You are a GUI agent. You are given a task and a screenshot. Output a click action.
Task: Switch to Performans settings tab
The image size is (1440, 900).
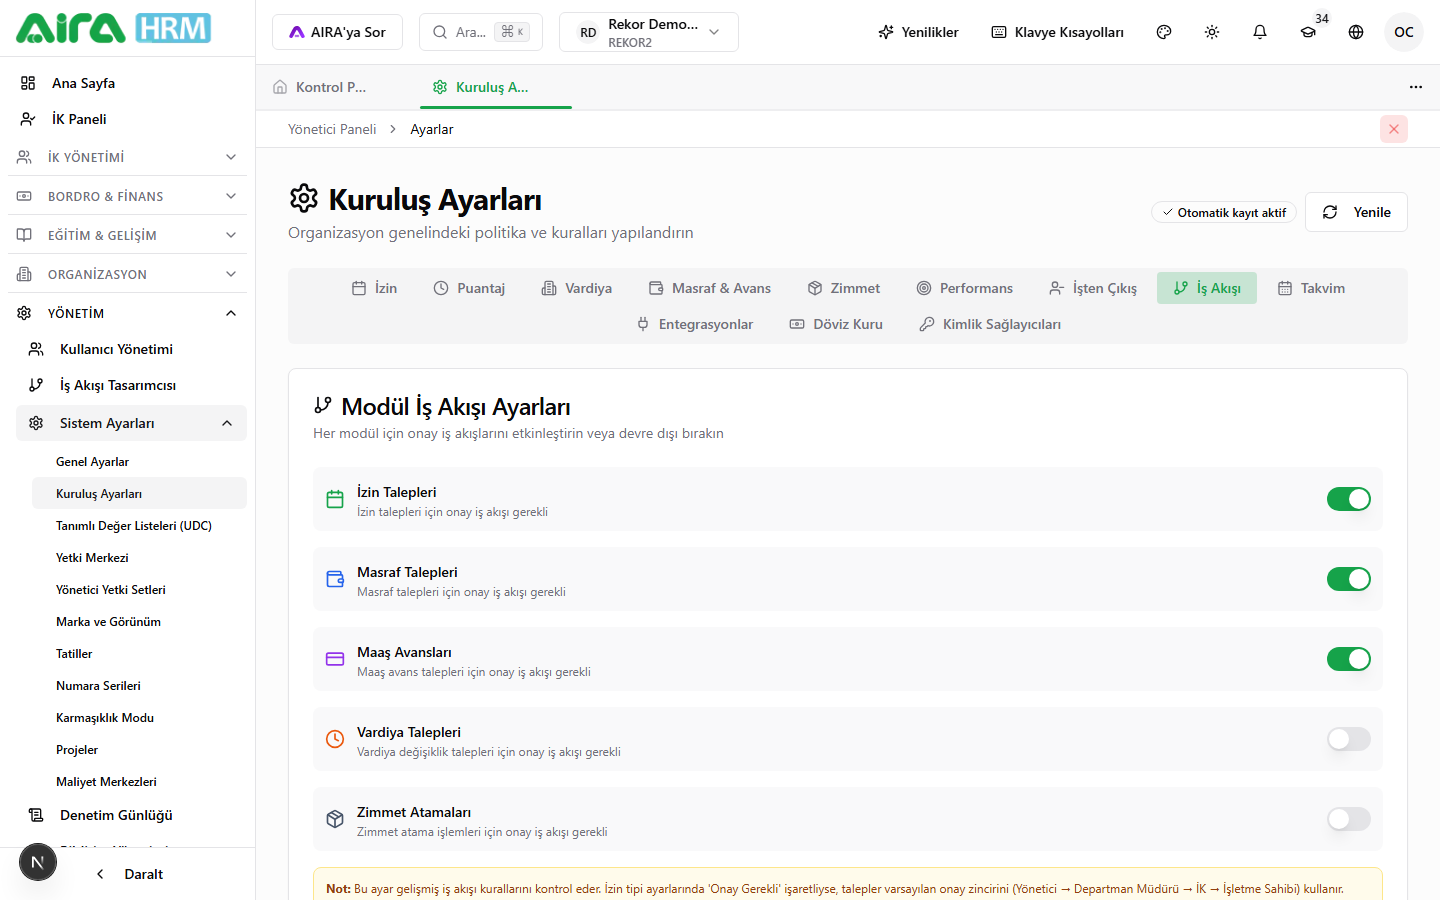pos(965,288)
